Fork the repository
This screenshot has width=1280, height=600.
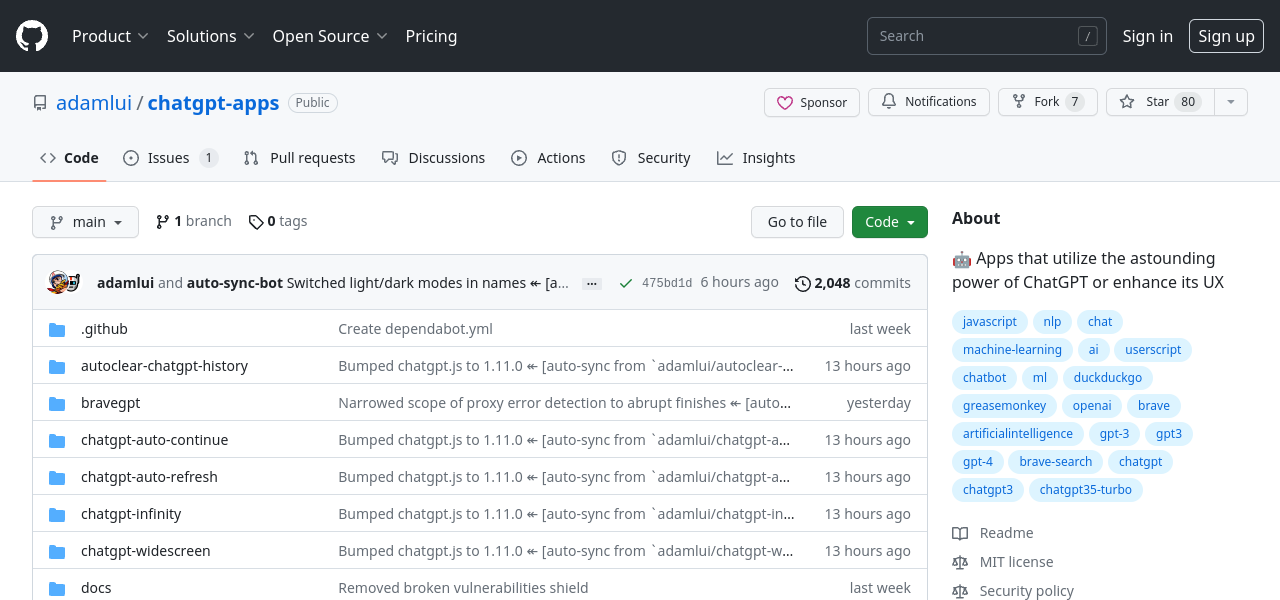pyautogui.click(x=1047, y=102)
